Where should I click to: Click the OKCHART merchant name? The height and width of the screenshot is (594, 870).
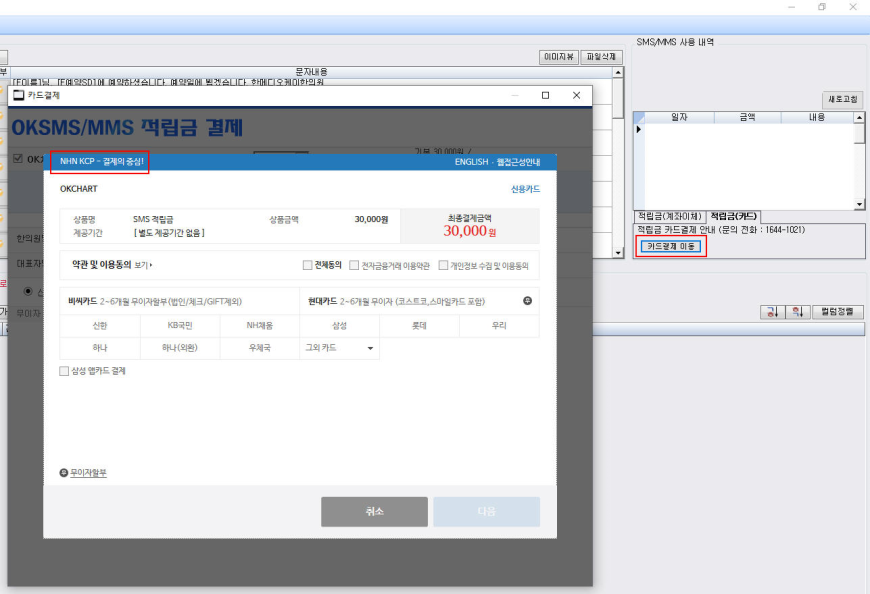pyautogui.click(x=79, y=189)
